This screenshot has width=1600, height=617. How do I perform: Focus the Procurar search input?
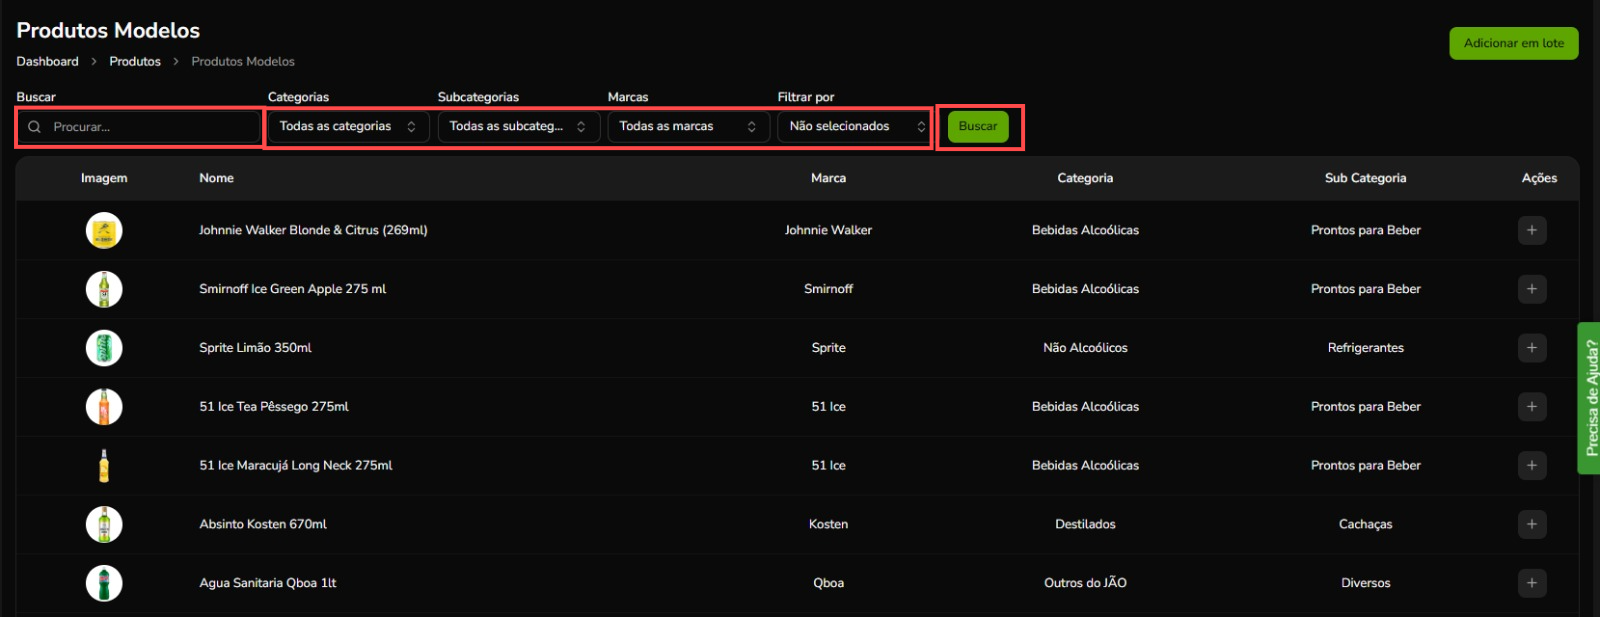tap(140, 127)
